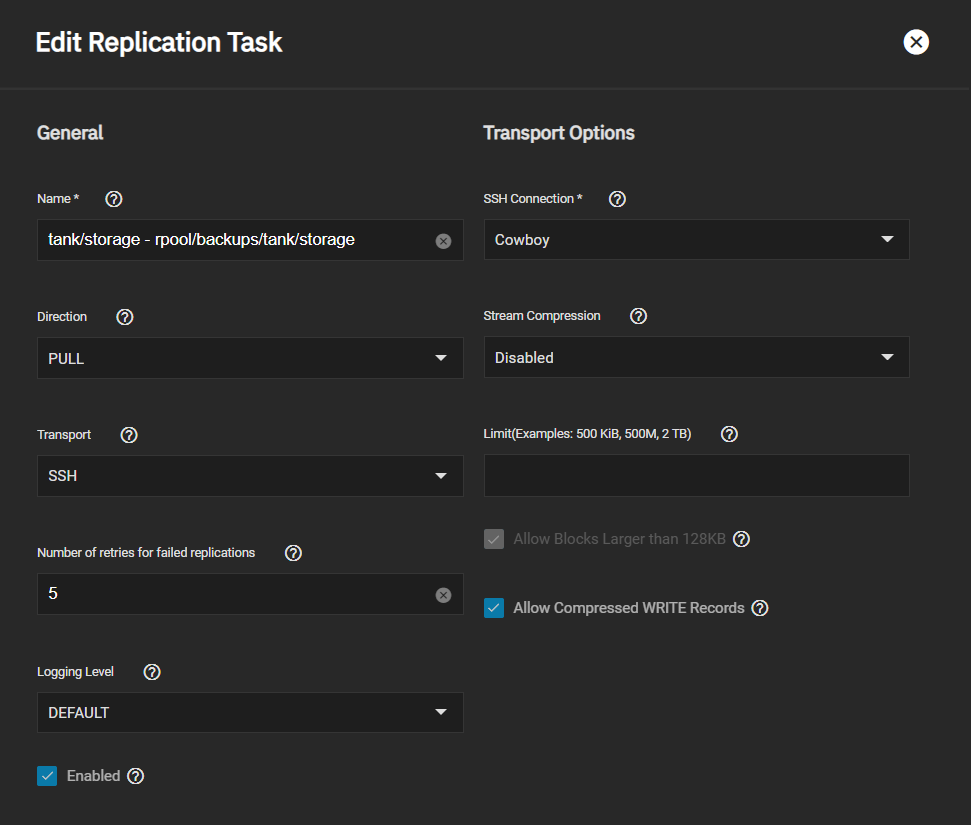Open Stream Compression dropdown set to Disabled

pos(696,357)
